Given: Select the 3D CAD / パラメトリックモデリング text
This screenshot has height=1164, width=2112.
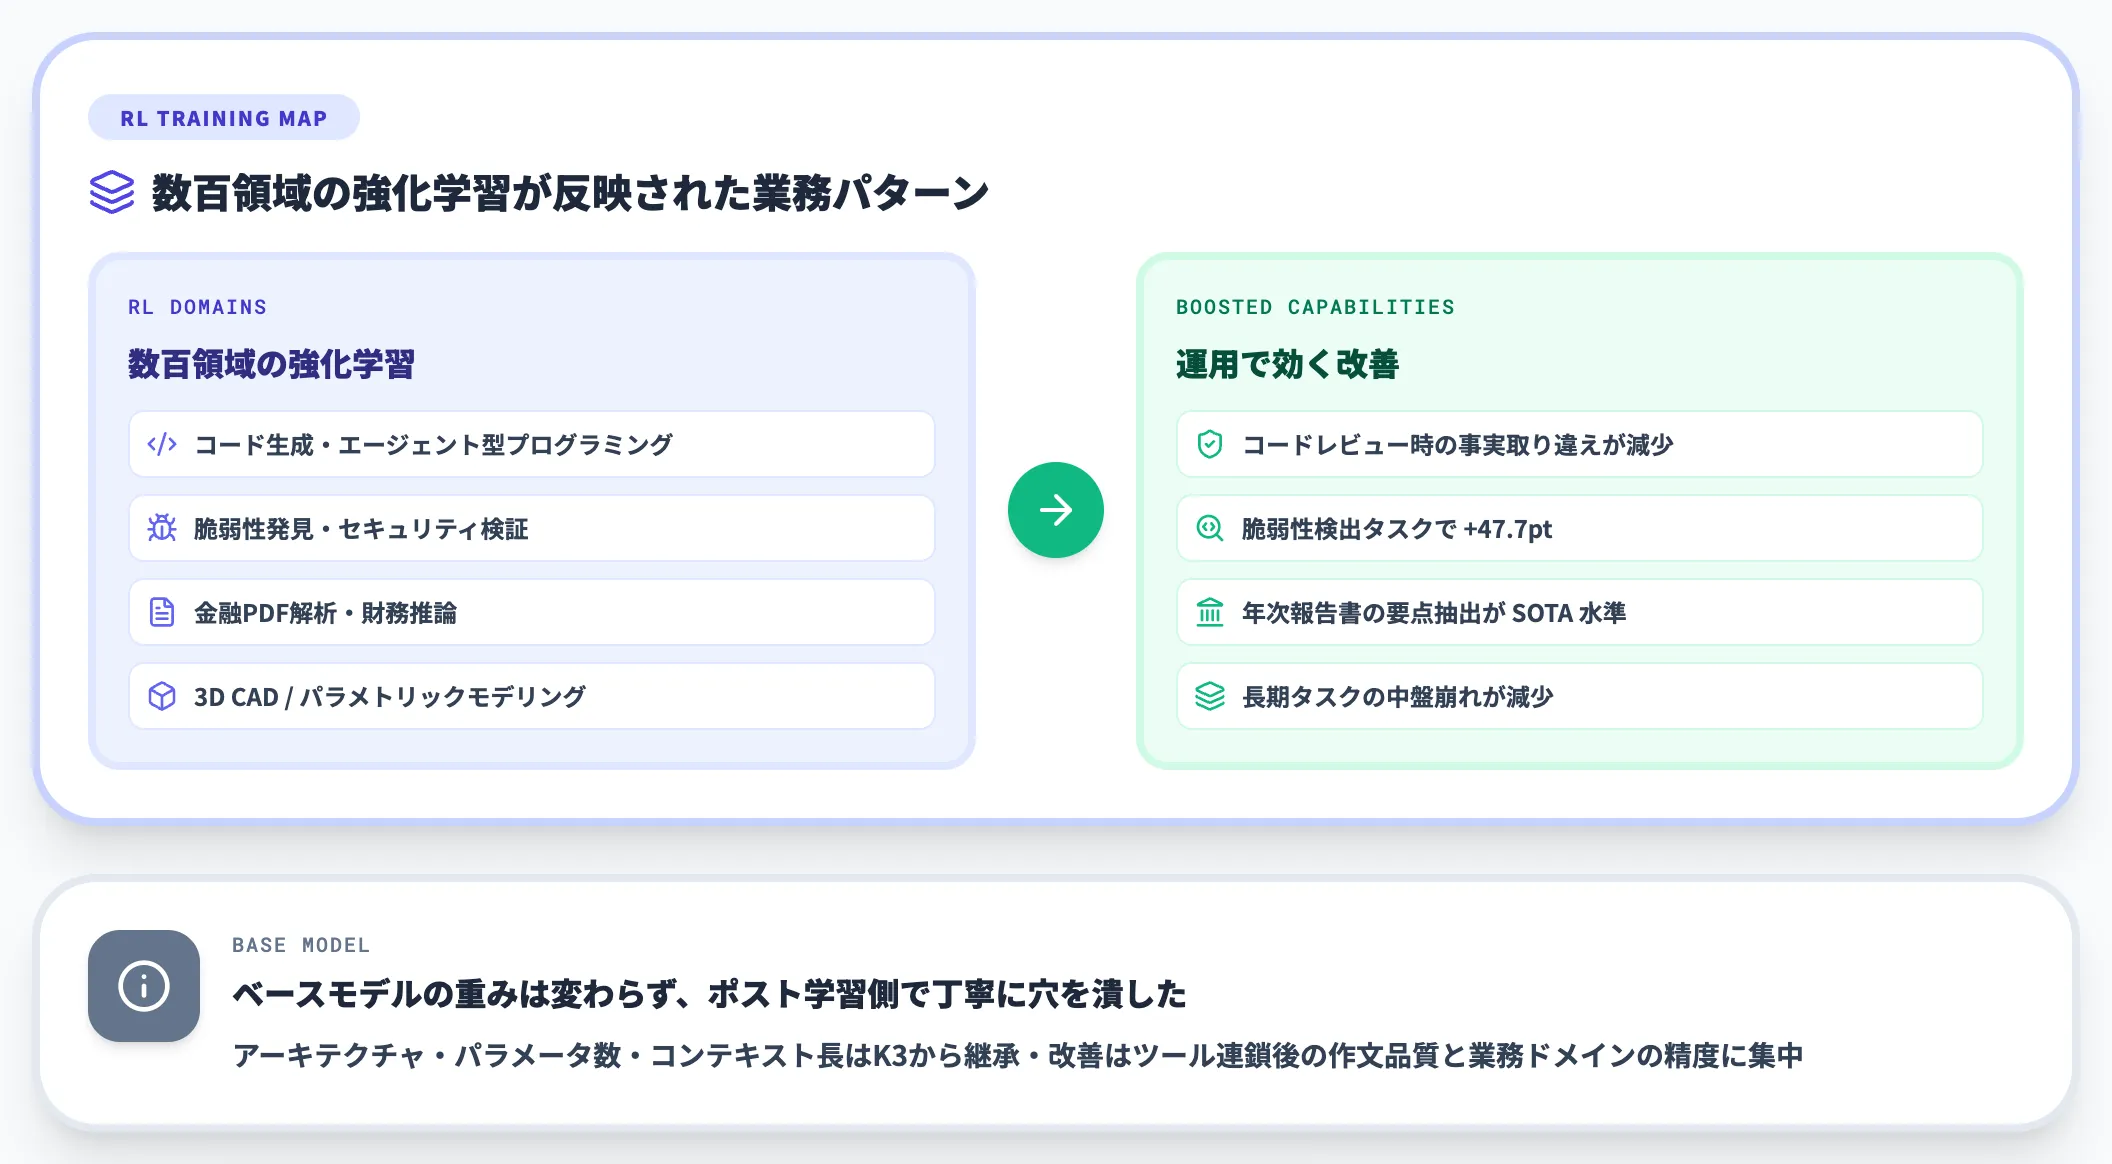Looking at the screenshot, I should point(390,696).
